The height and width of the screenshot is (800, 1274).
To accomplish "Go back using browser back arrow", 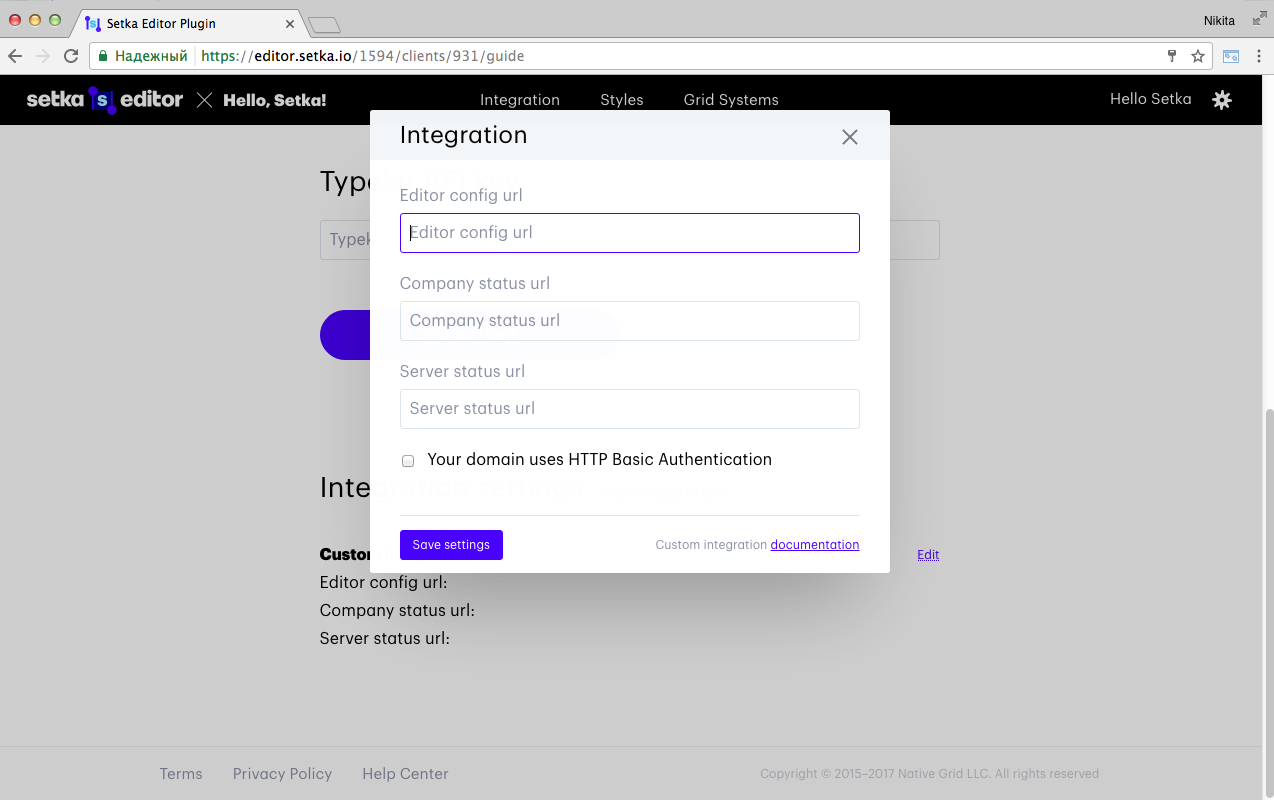I will (x=15, y=56).
